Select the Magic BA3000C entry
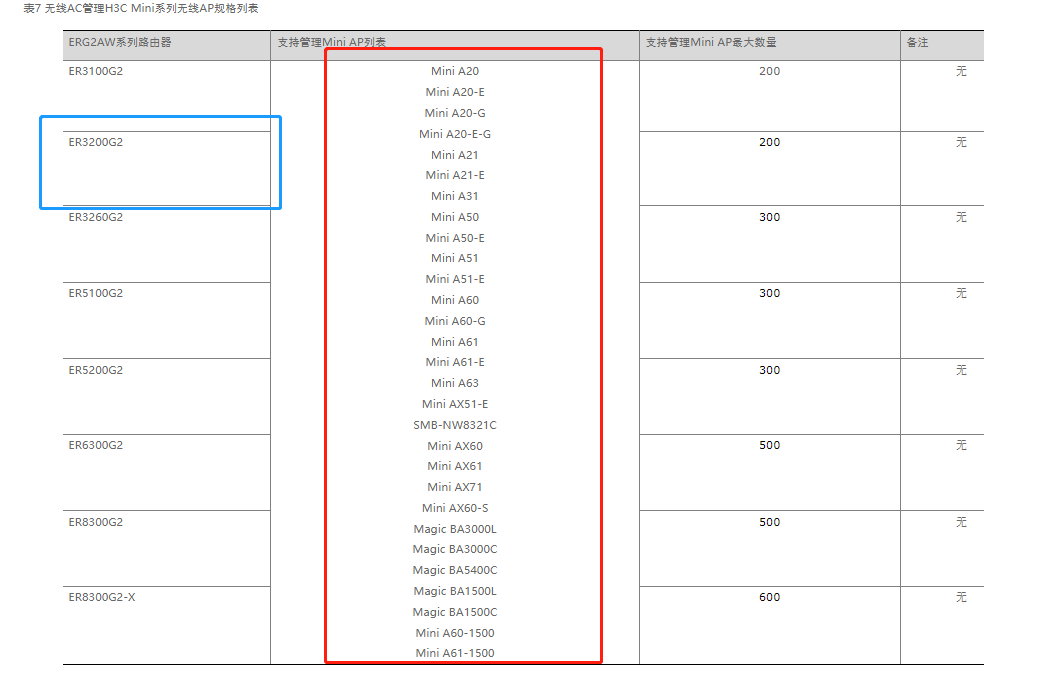 click(x=455, y=550)
